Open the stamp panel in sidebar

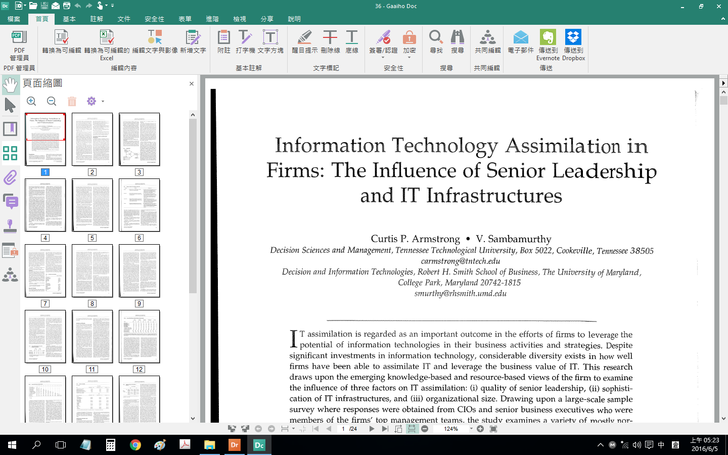pos(10,226)
